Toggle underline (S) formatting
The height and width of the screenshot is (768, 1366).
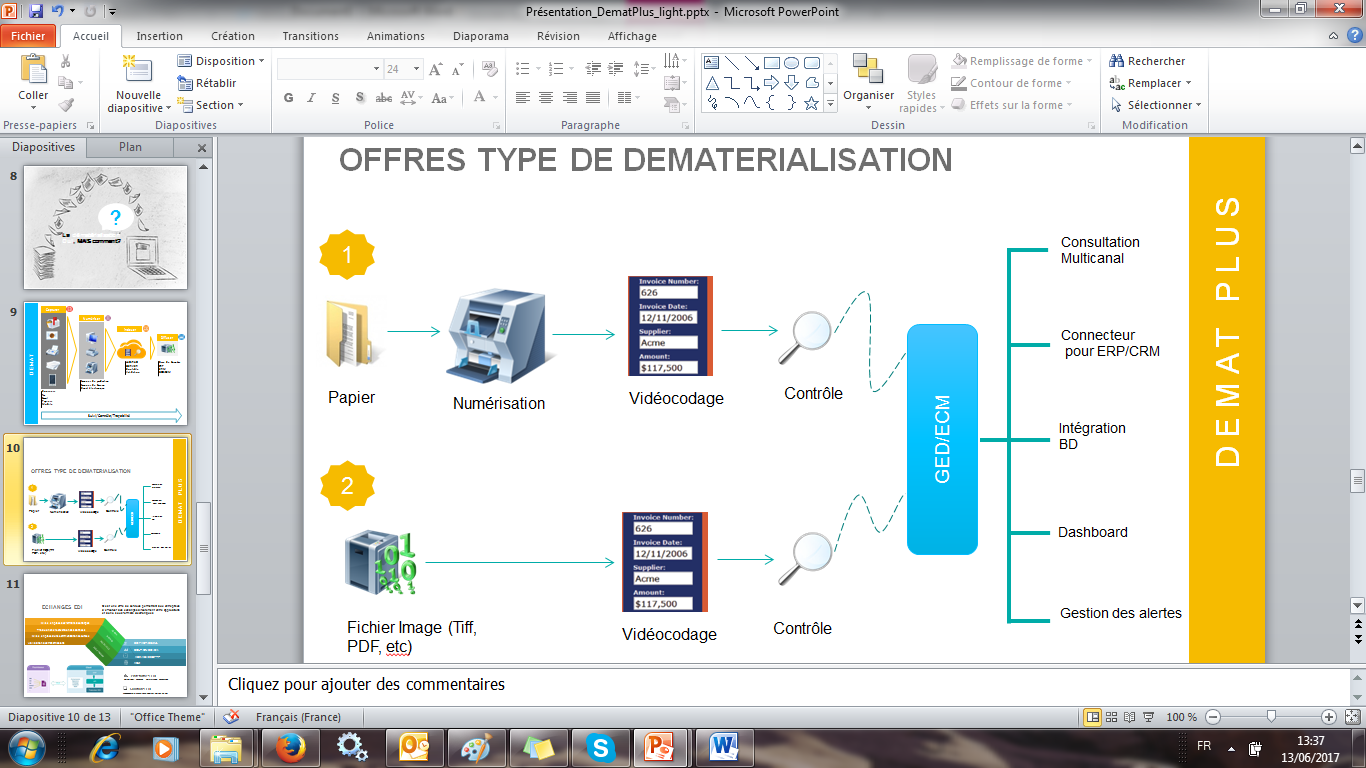coord(335,98)
